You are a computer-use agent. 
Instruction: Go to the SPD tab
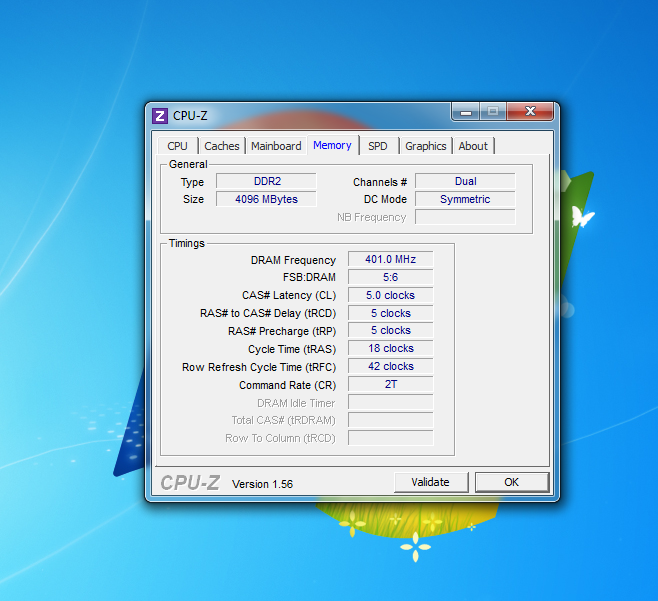378,146
